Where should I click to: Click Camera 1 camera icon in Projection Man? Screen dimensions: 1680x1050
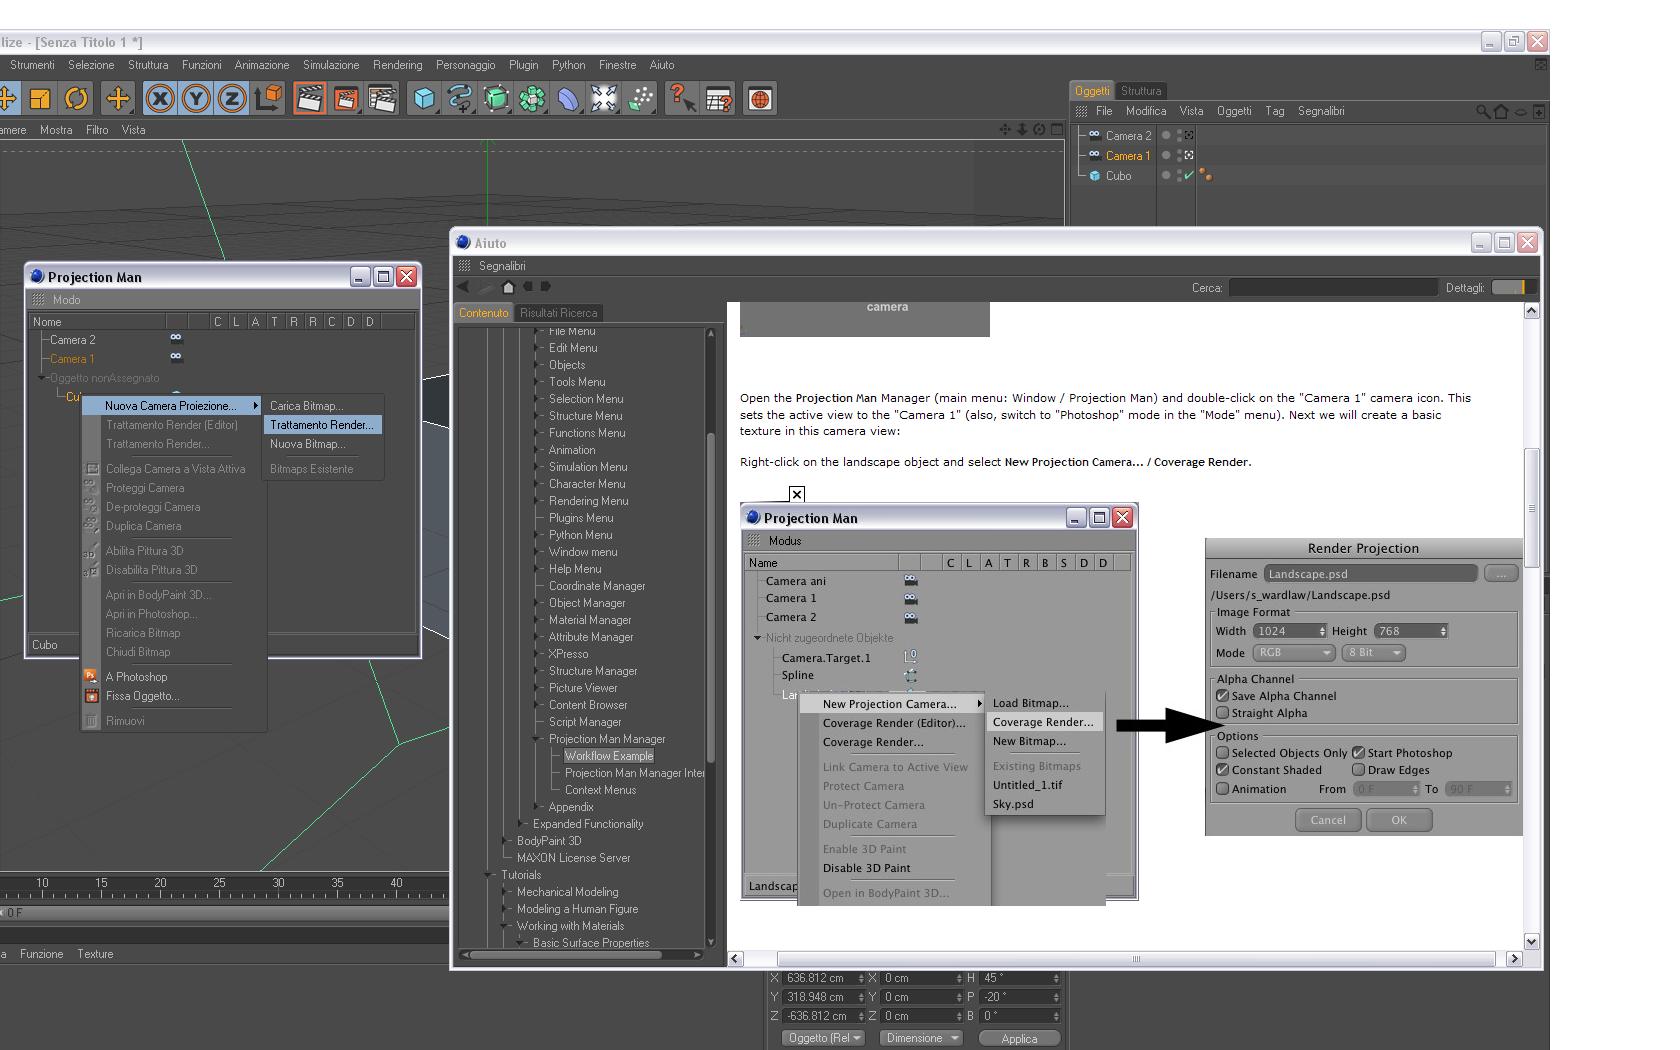click(176, 356)
